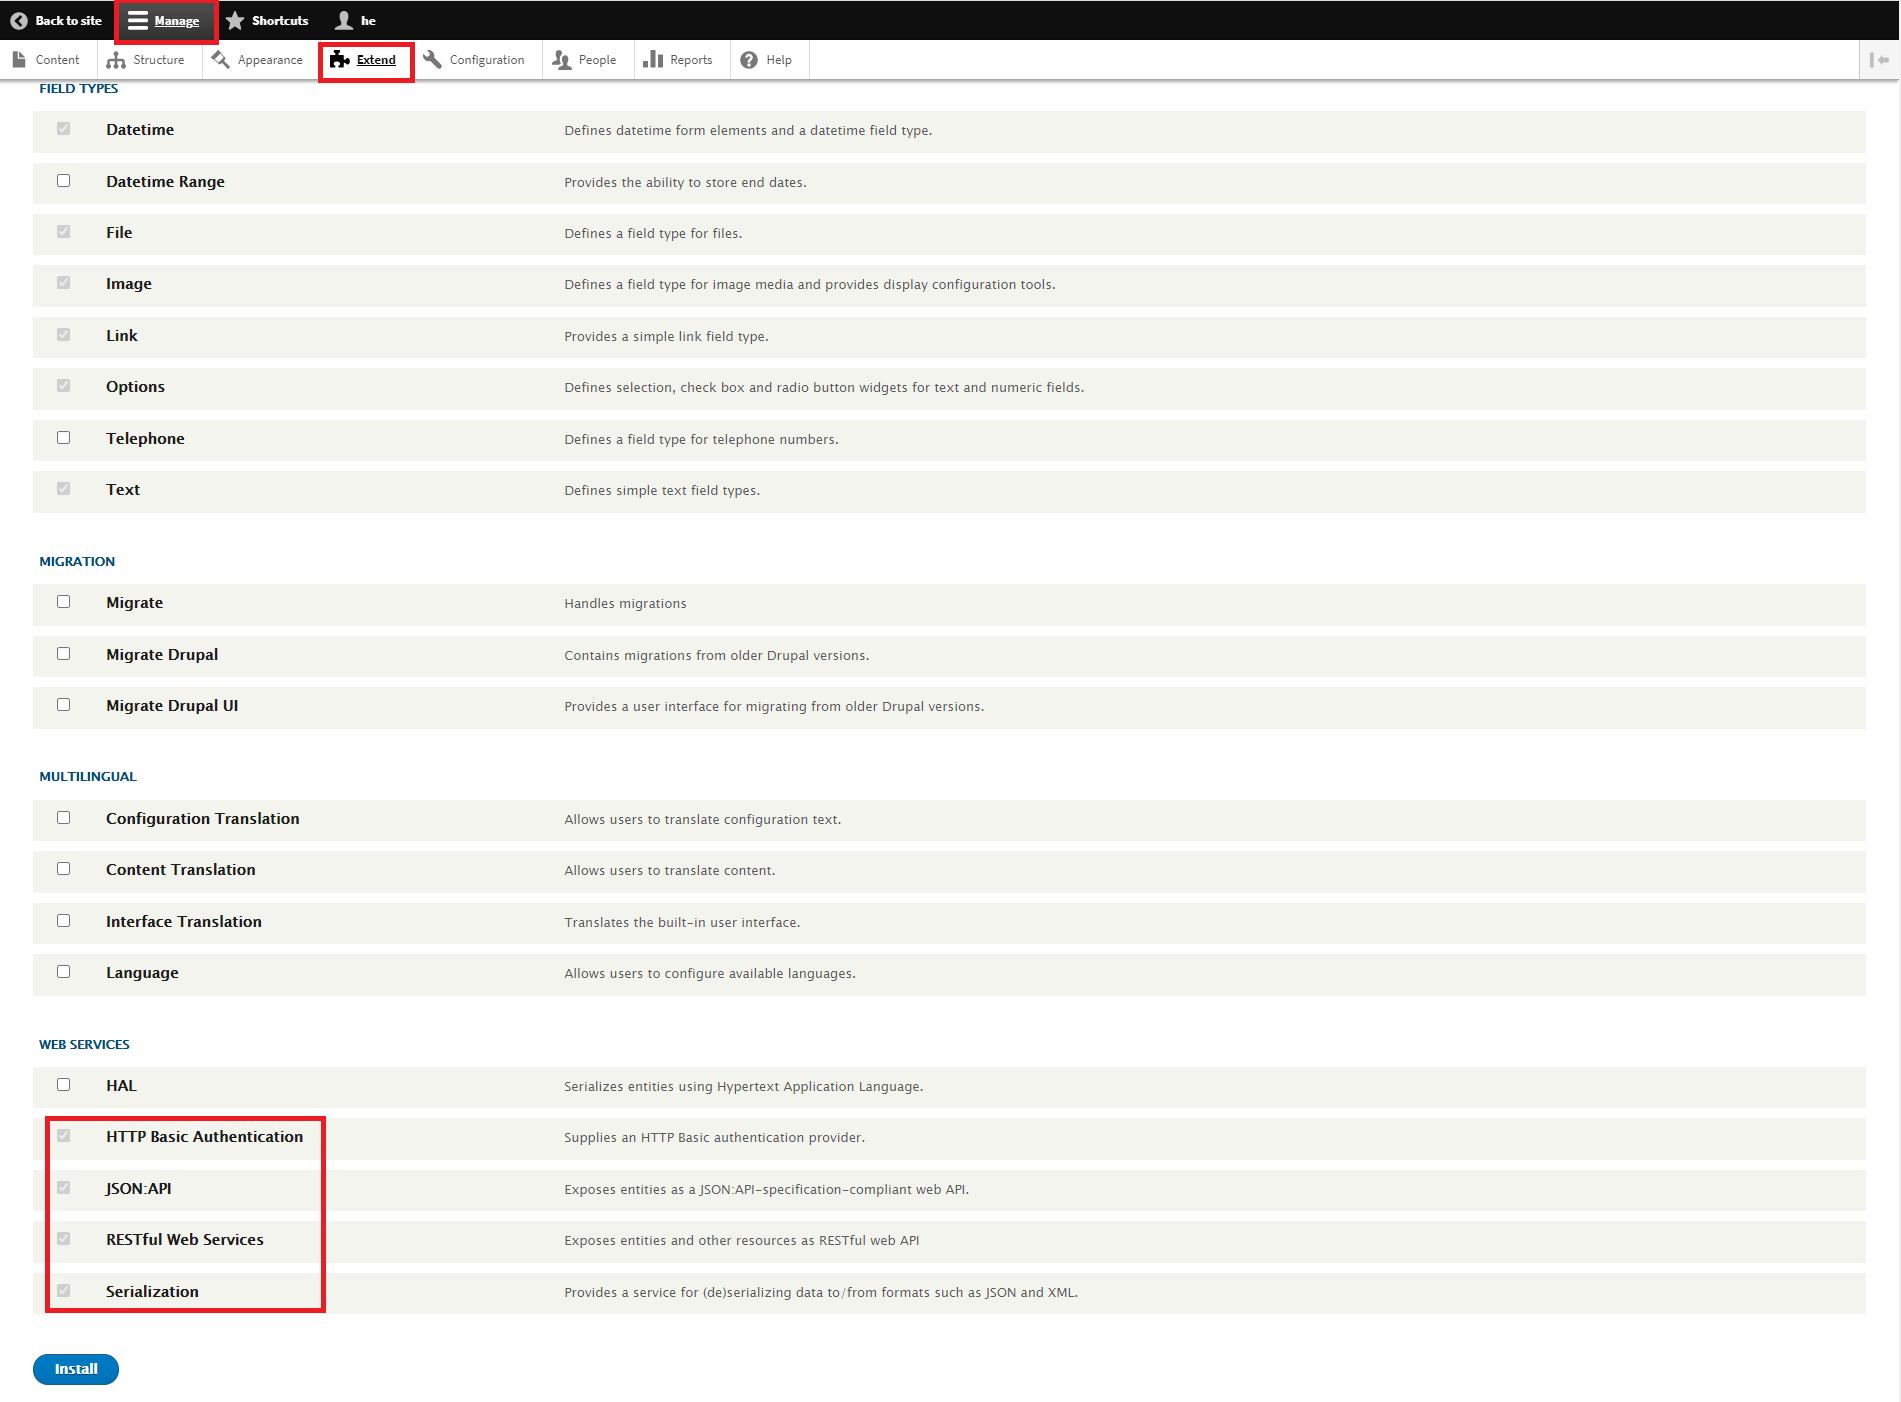Expand the Interface Translation module row
This screenshot has width=1901, height=1402.
184,922
